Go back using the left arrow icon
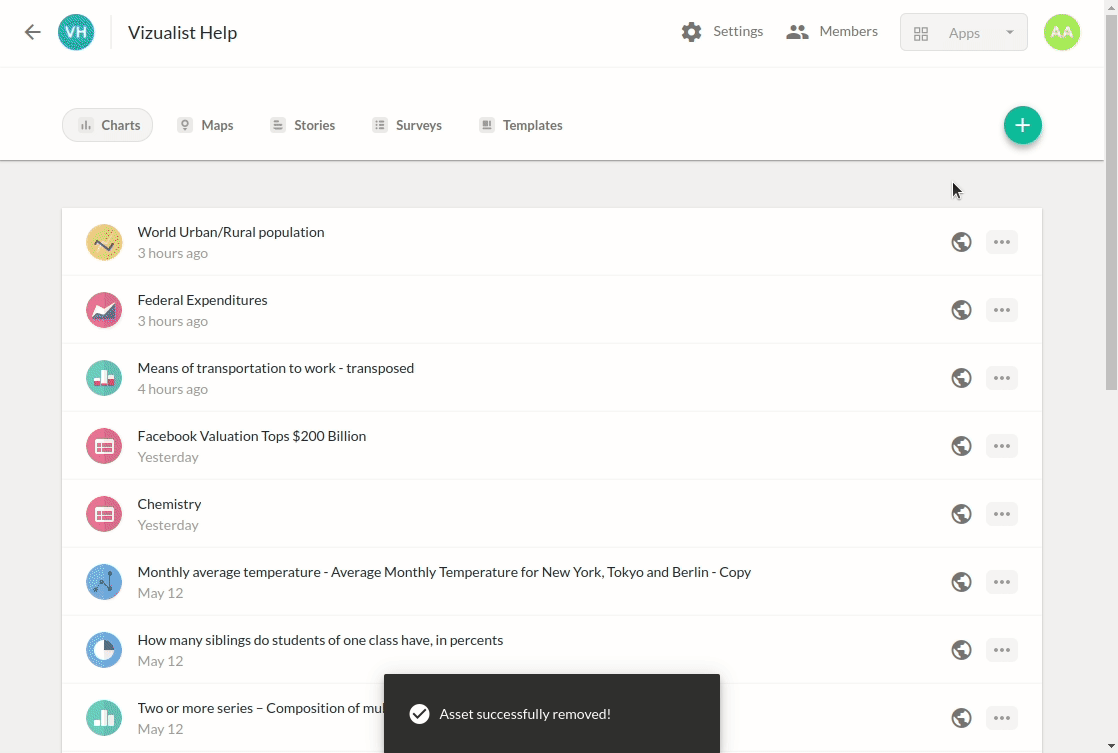 click(x=33, y=32)
